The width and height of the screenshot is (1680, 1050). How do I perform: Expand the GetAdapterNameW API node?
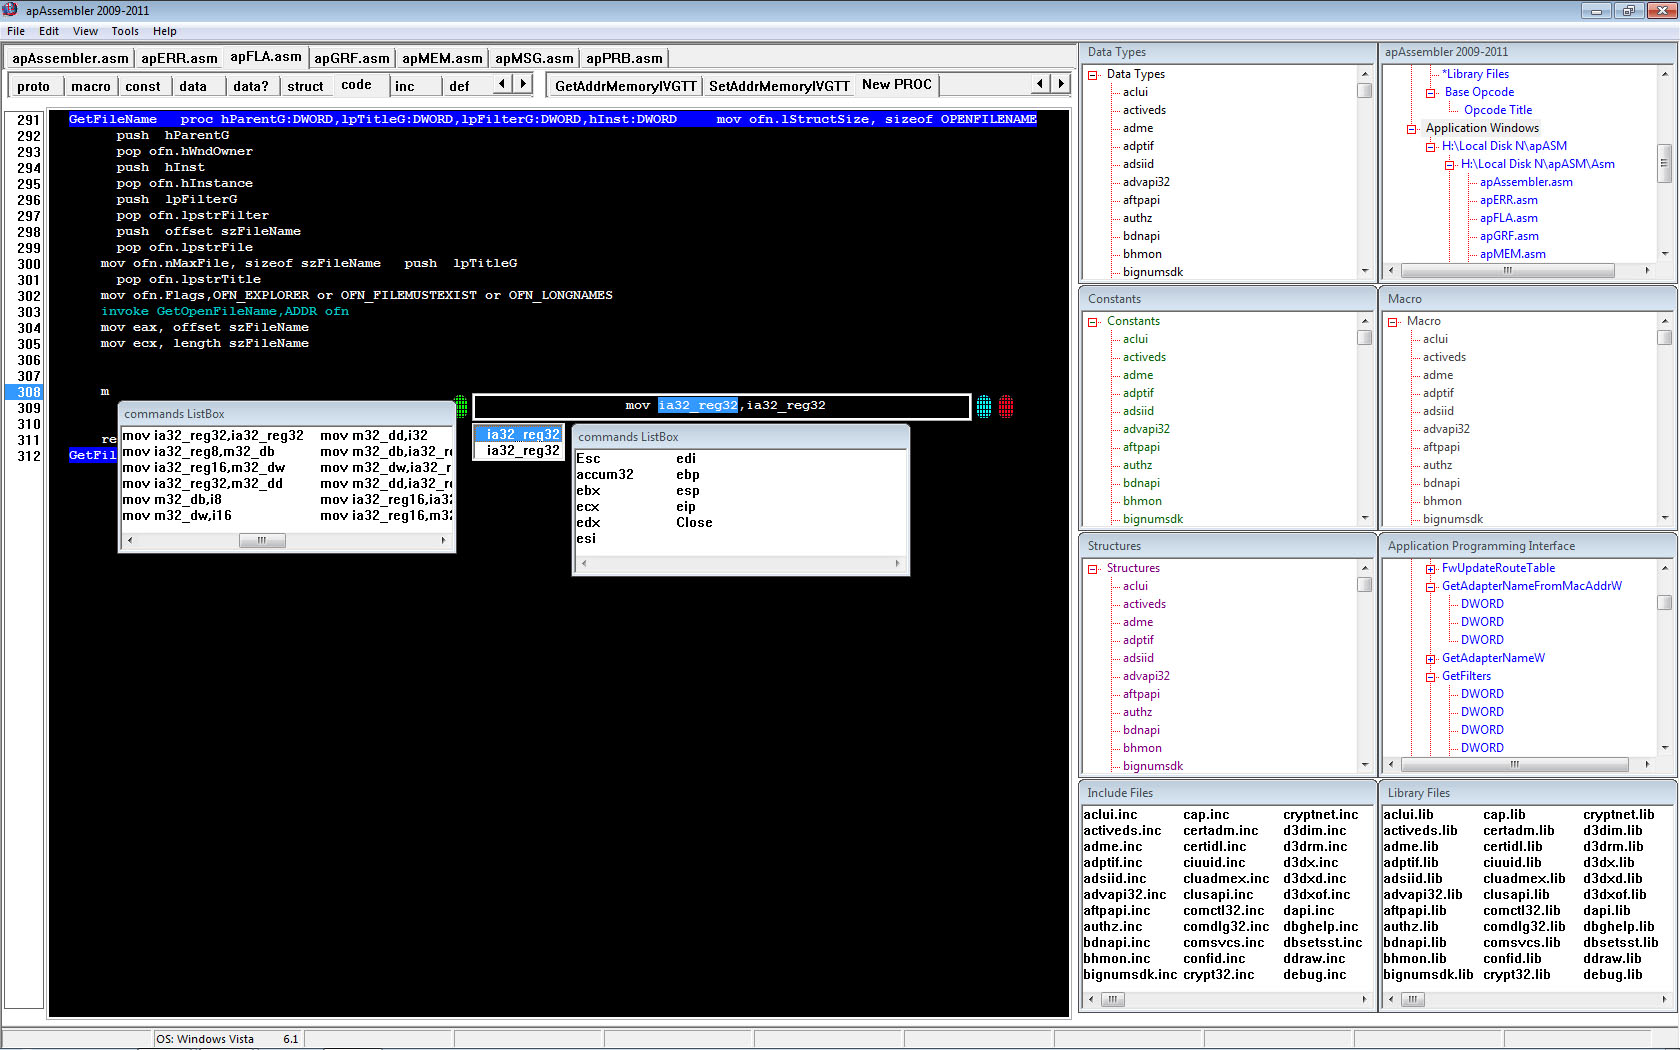click(x=1431, y=659)
